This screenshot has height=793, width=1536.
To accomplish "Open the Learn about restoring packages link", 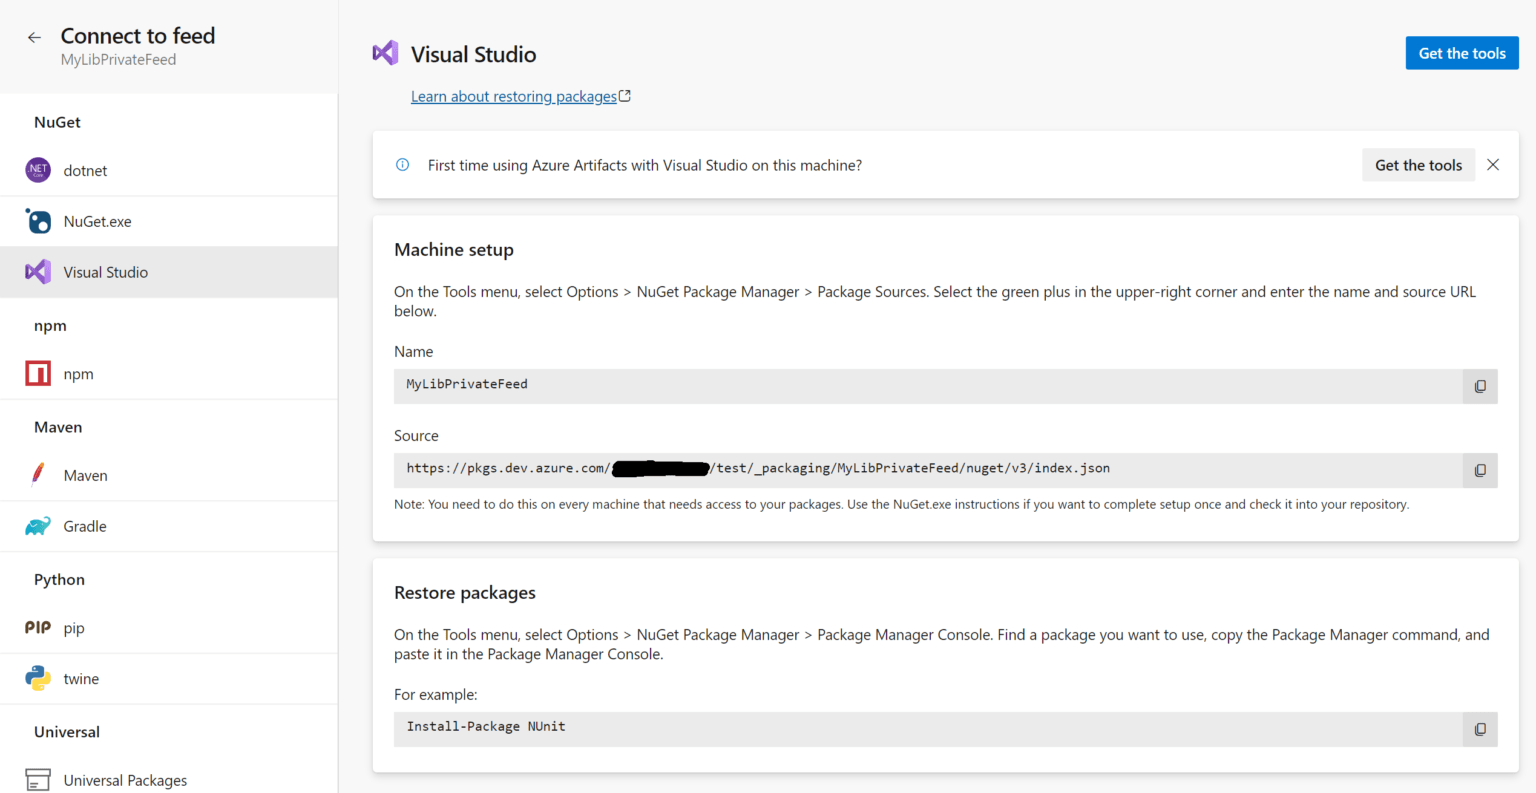I will (513, 96).
